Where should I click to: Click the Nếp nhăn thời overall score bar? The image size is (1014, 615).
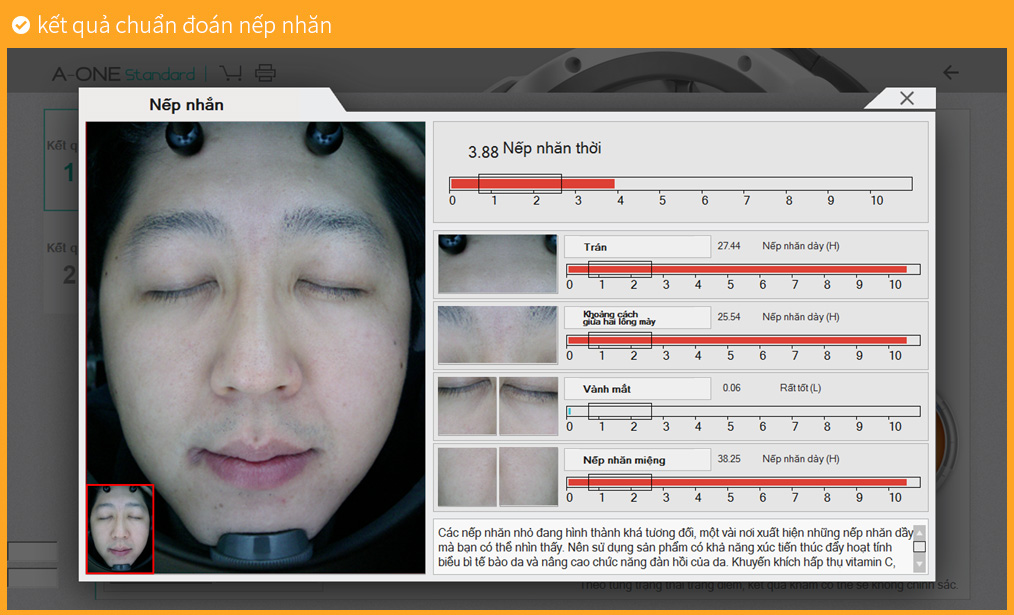[680, 184]
